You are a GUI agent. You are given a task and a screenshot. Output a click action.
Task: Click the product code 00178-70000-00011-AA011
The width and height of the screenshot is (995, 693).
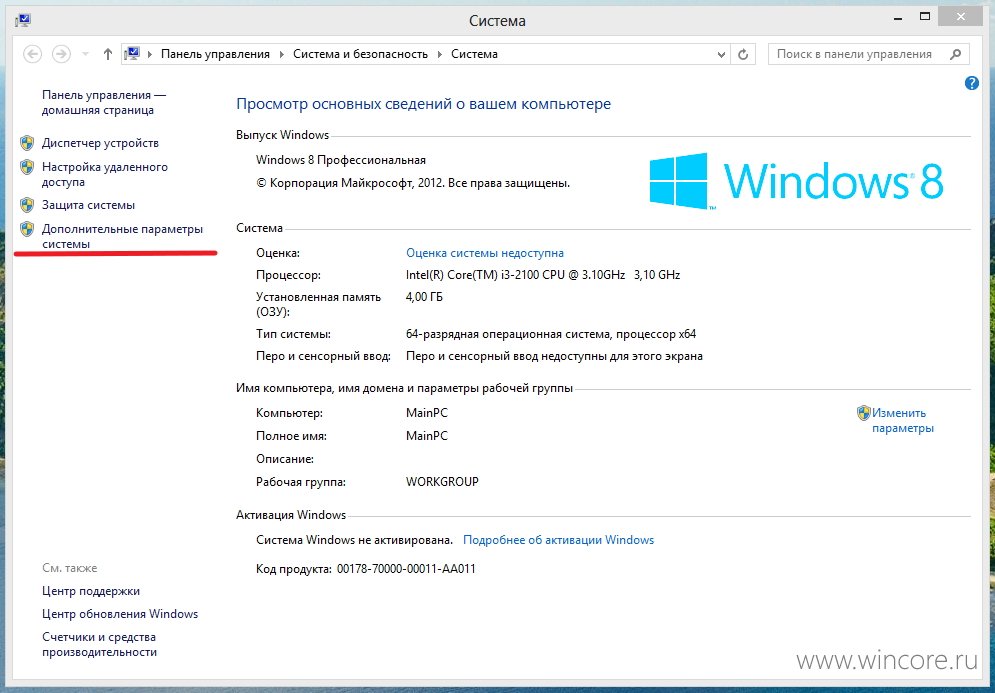click(406, 569)
